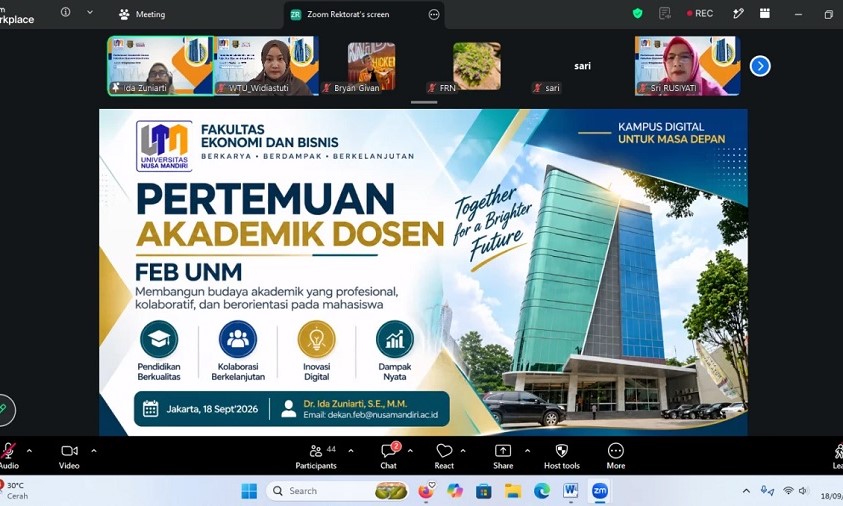Open the Chat panel
This screenshot has height=506, width=843.
(x=389, y=456)
